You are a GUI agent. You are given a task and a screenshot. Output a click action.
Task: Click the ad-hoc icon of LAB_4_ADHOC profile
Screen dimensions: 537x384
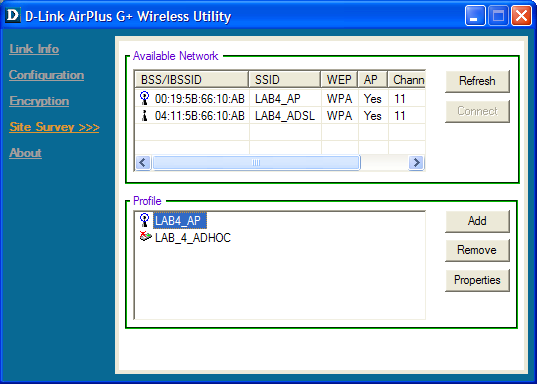pyautogui.click(x=145, y=236)
